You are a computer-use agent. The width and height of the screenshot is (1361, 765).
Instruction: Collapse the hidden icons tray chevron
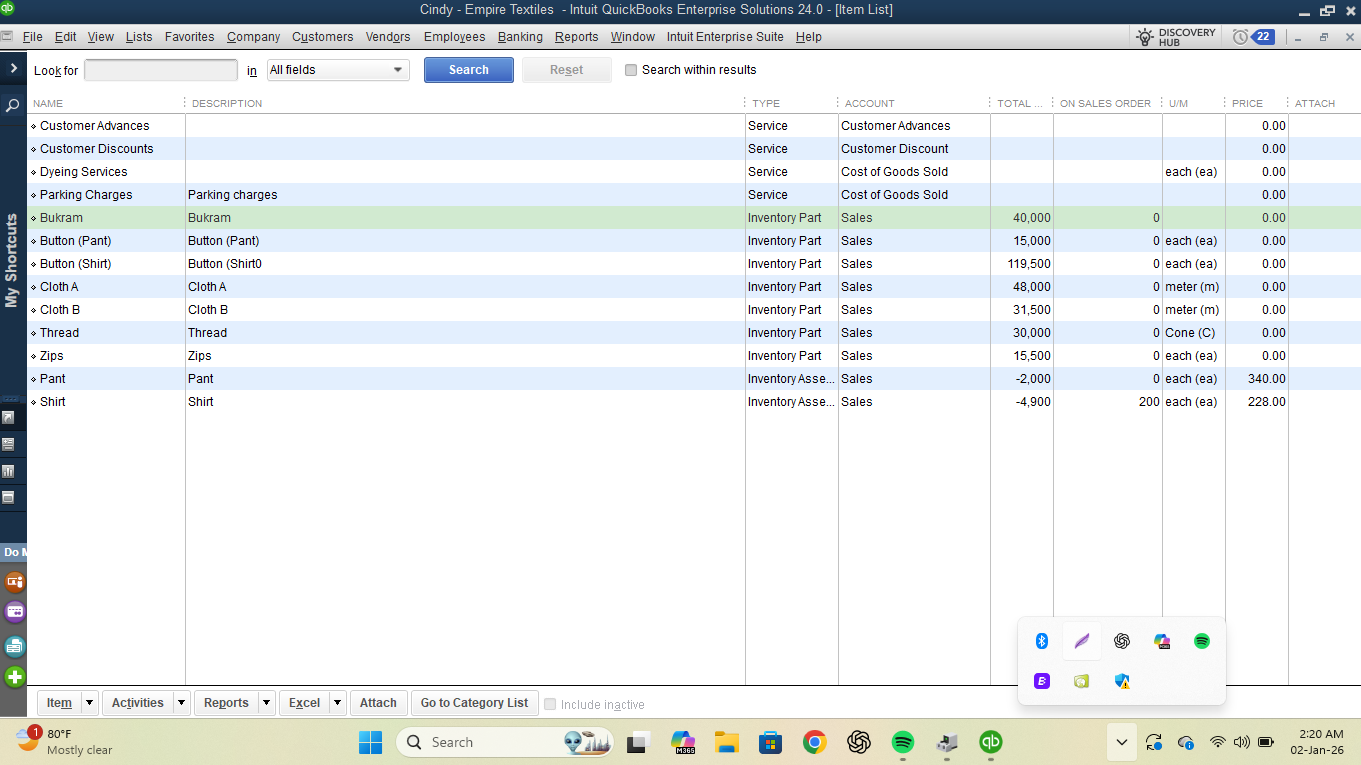click(x=1121, y=742)
